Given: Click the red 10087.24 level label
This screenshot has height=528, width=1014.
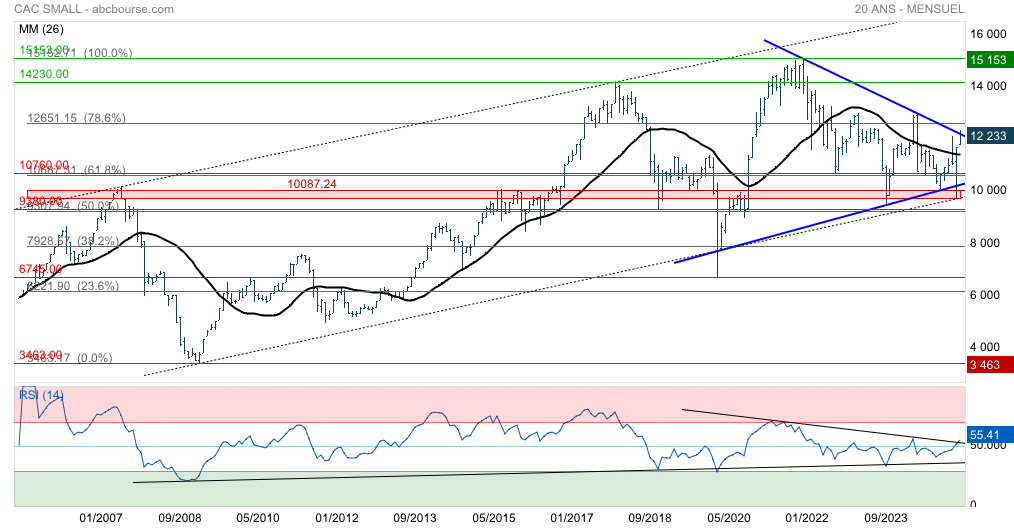Looking at the screenshot, I should point(312,184).
